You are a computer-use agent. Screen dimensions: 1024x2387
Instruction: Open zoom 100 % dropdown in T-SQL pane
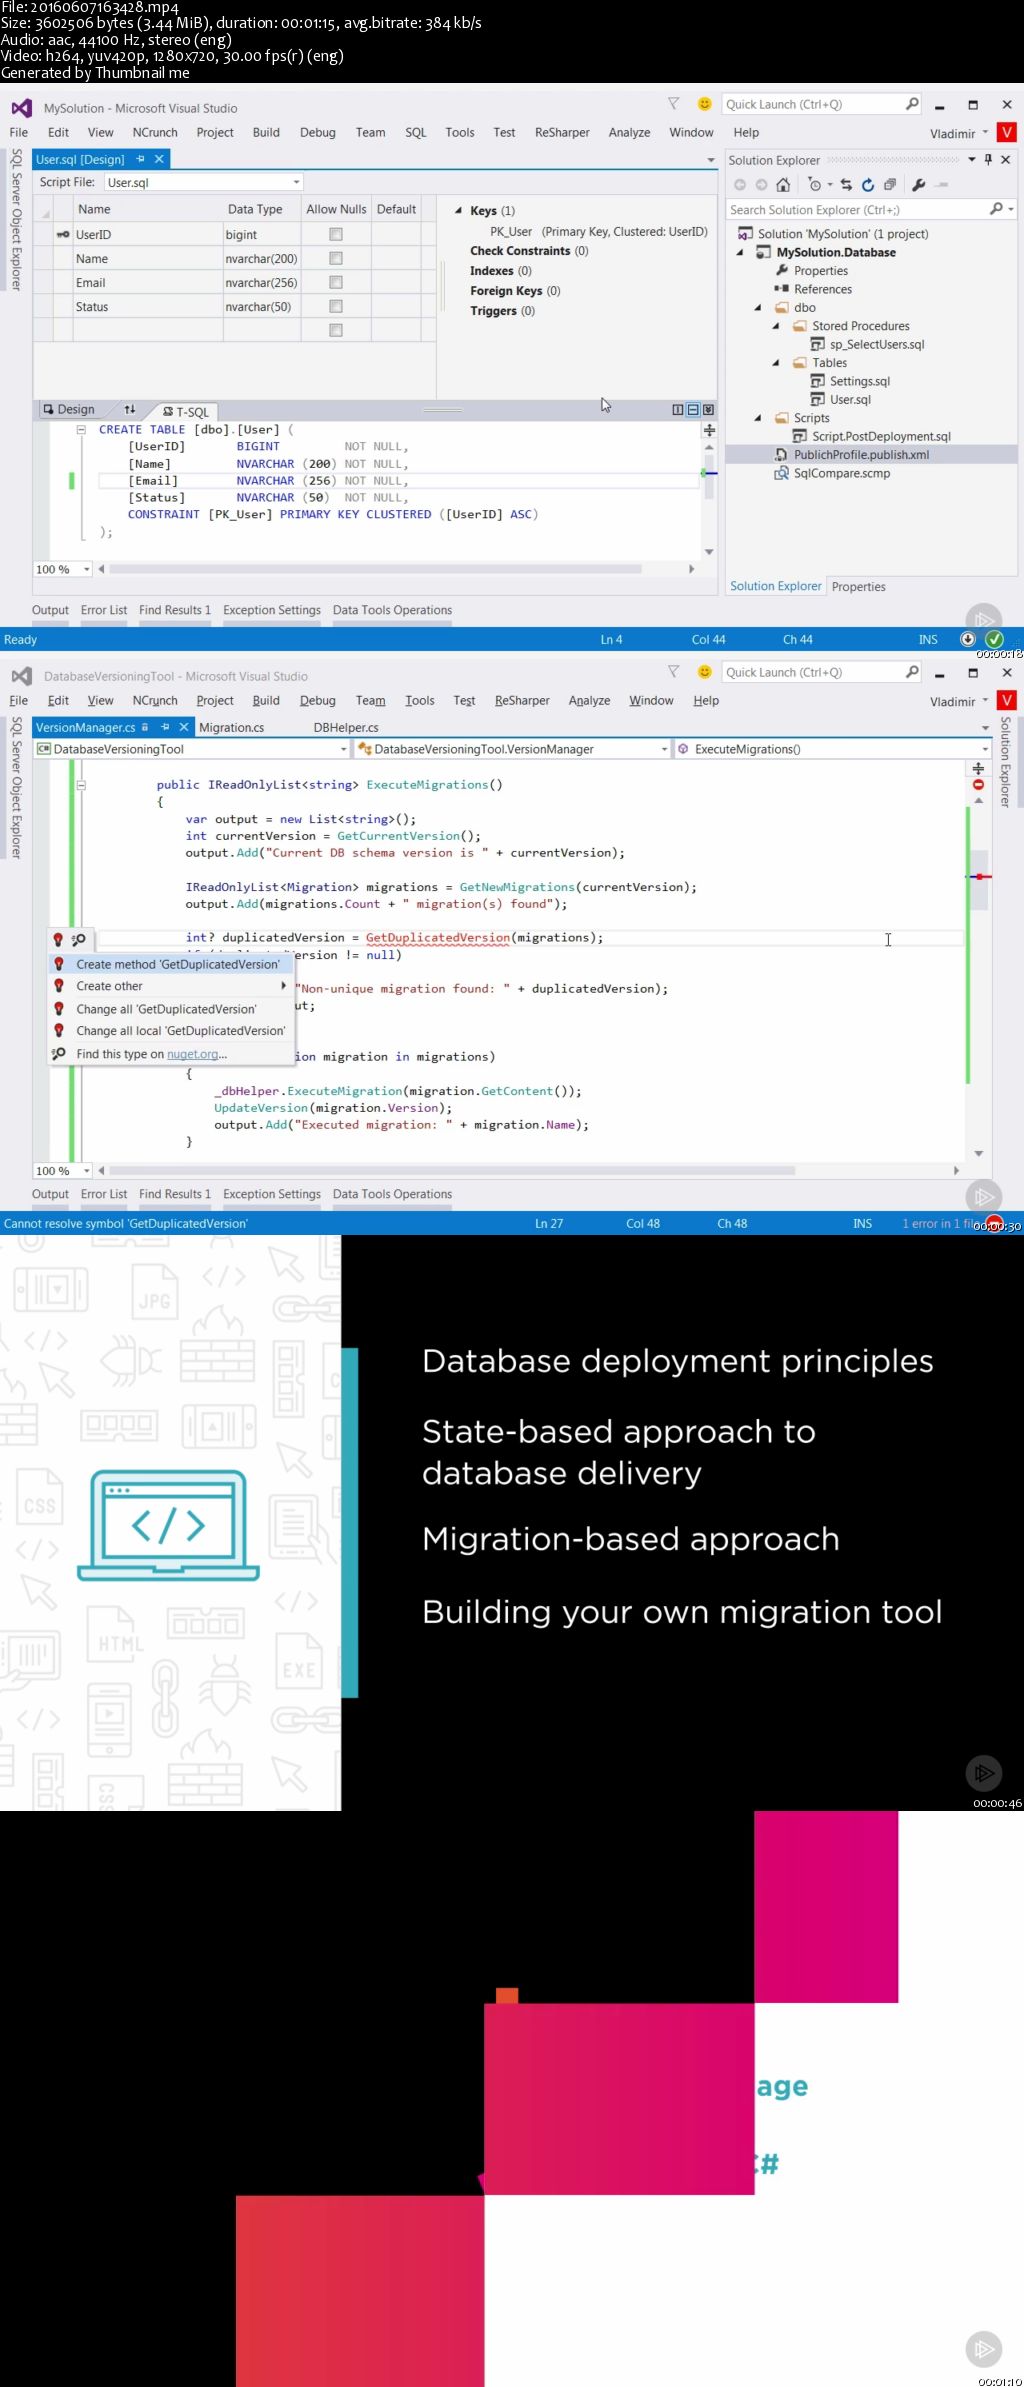87,569
